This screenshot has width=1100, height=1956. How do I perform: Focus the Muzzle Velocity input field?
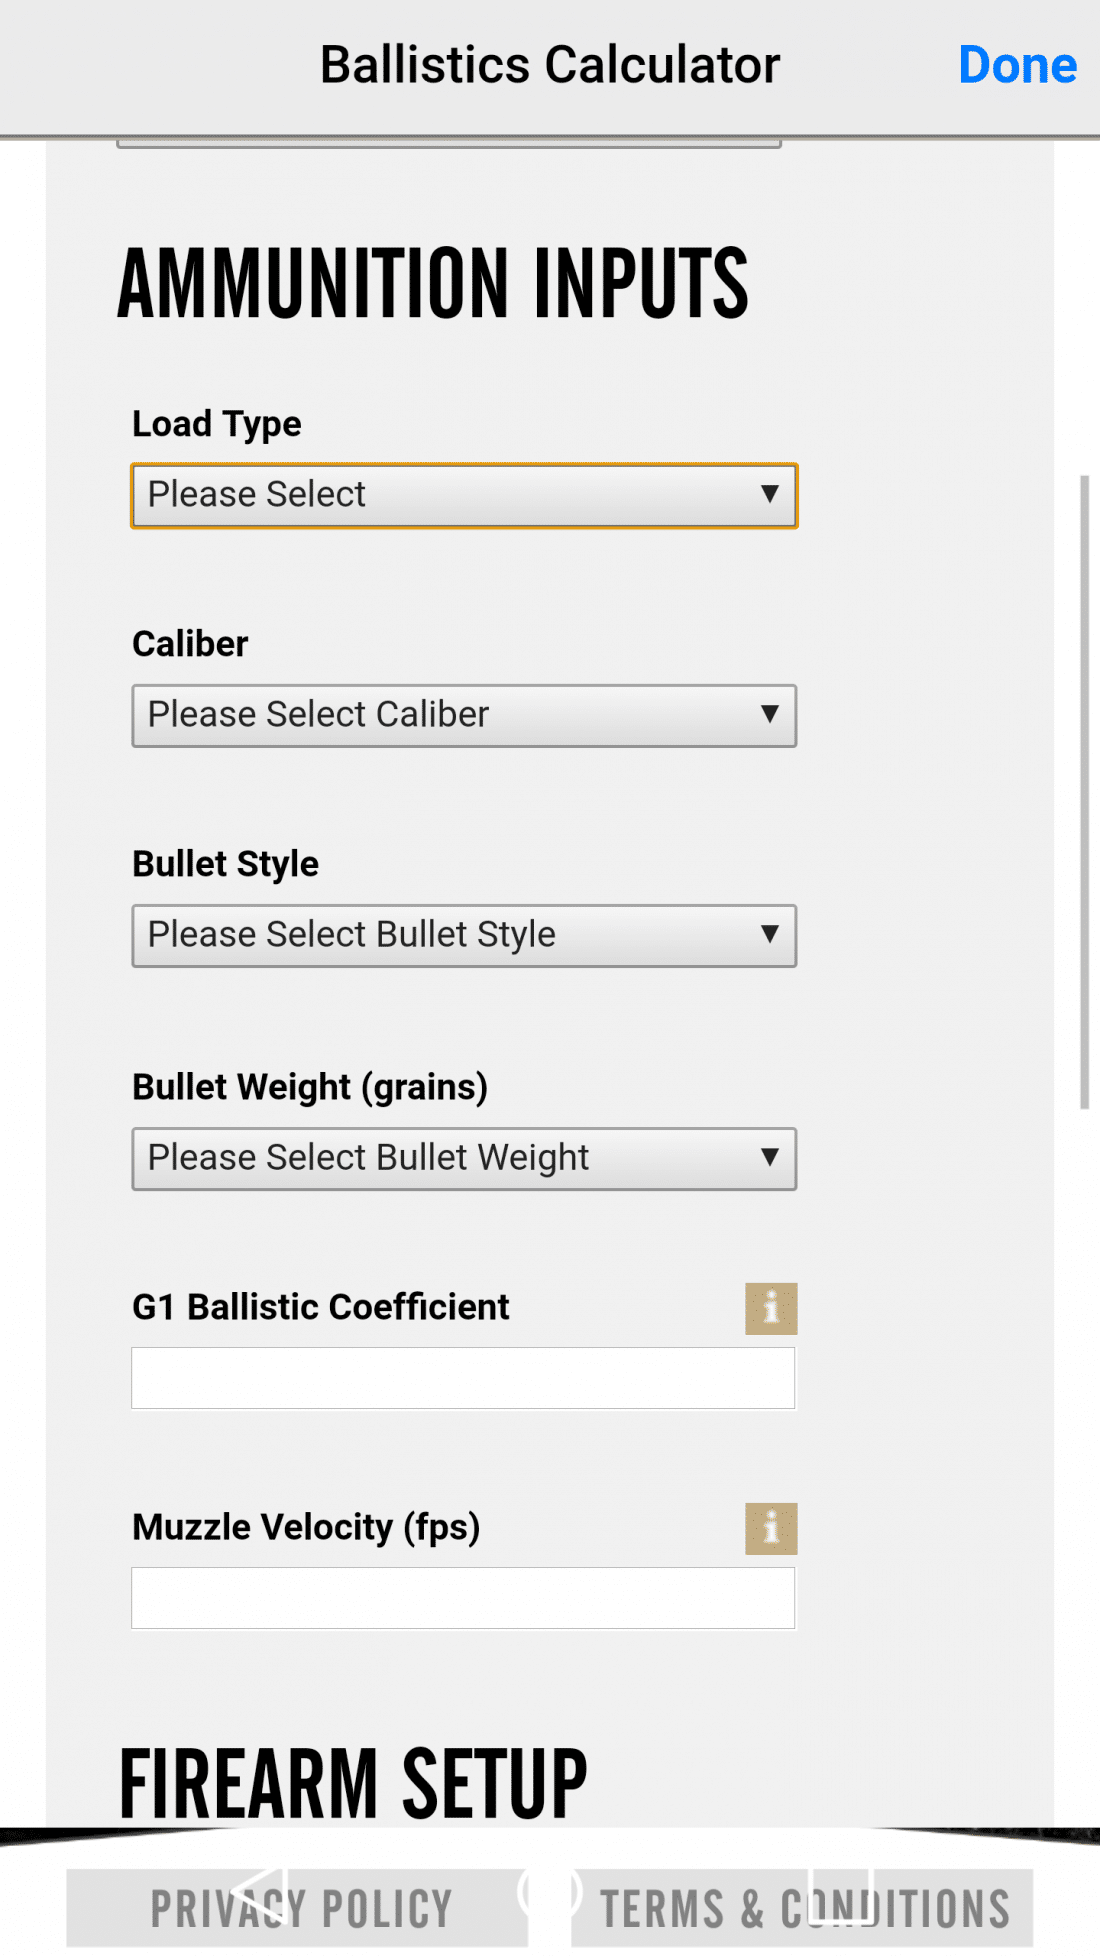(463, 1598)
